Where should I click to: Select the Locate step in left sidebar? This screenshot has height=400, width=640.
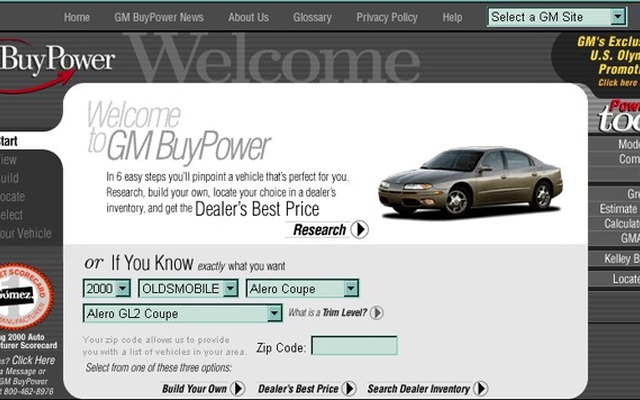point(13,196)
